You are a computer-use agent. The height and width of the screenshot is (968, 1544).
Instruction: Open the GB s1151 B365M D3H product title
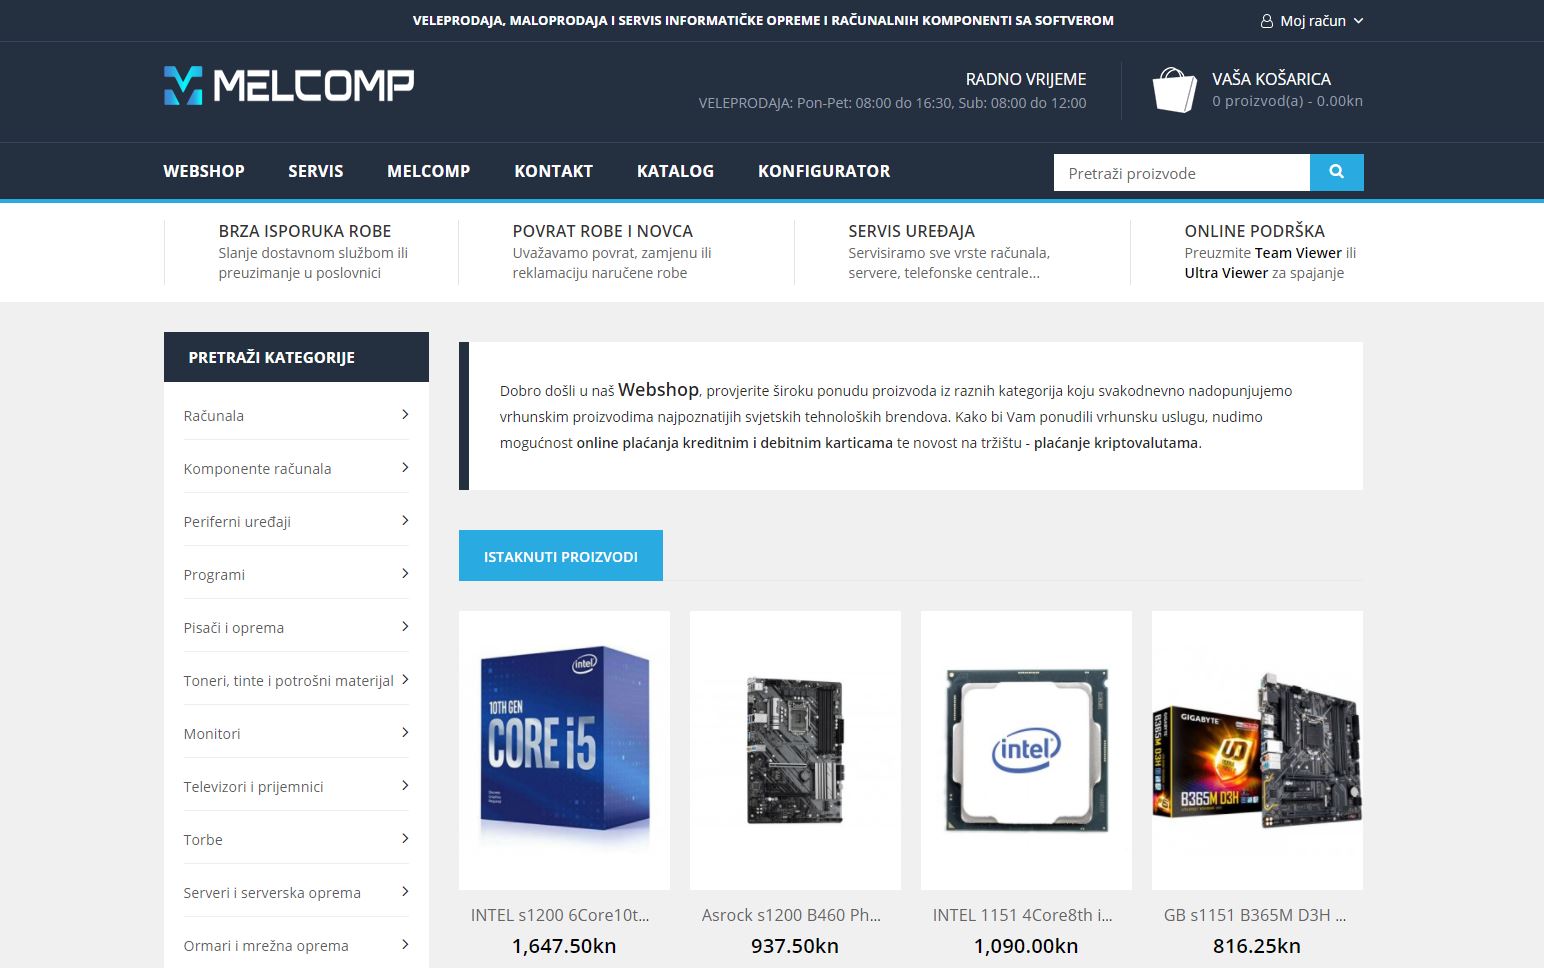tap(1254, 915)
